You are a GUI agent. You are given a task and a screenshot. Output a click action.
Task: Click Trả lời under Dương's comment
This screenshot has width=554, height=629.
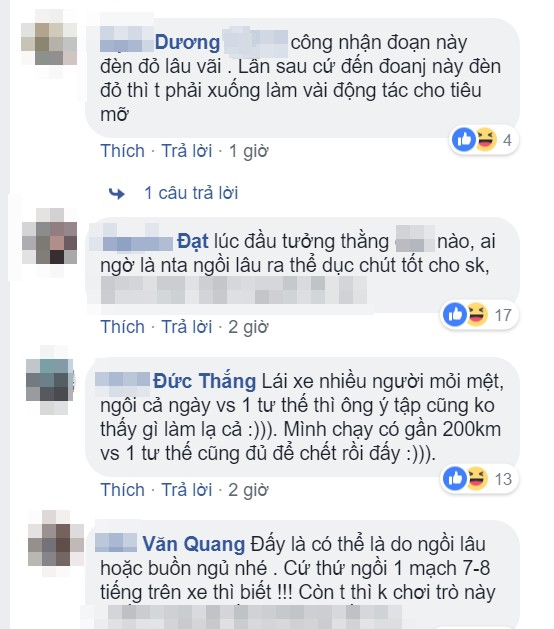click(187, 151)
